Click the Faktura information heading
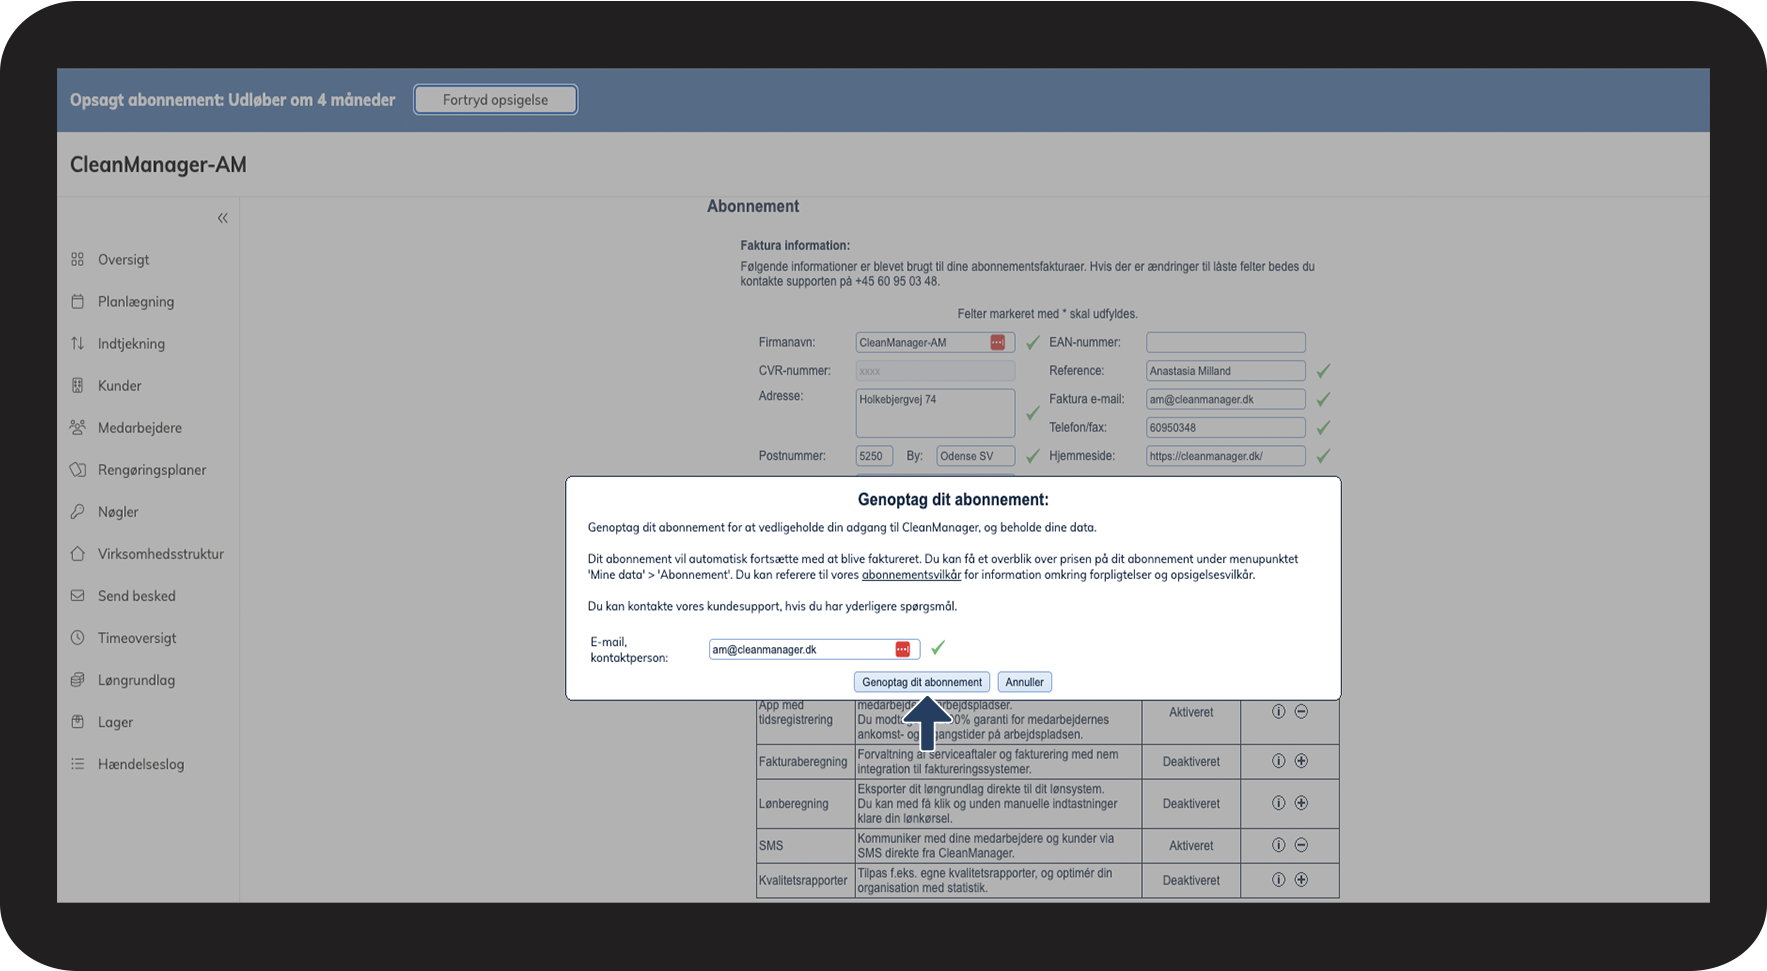 pos(795,245)
